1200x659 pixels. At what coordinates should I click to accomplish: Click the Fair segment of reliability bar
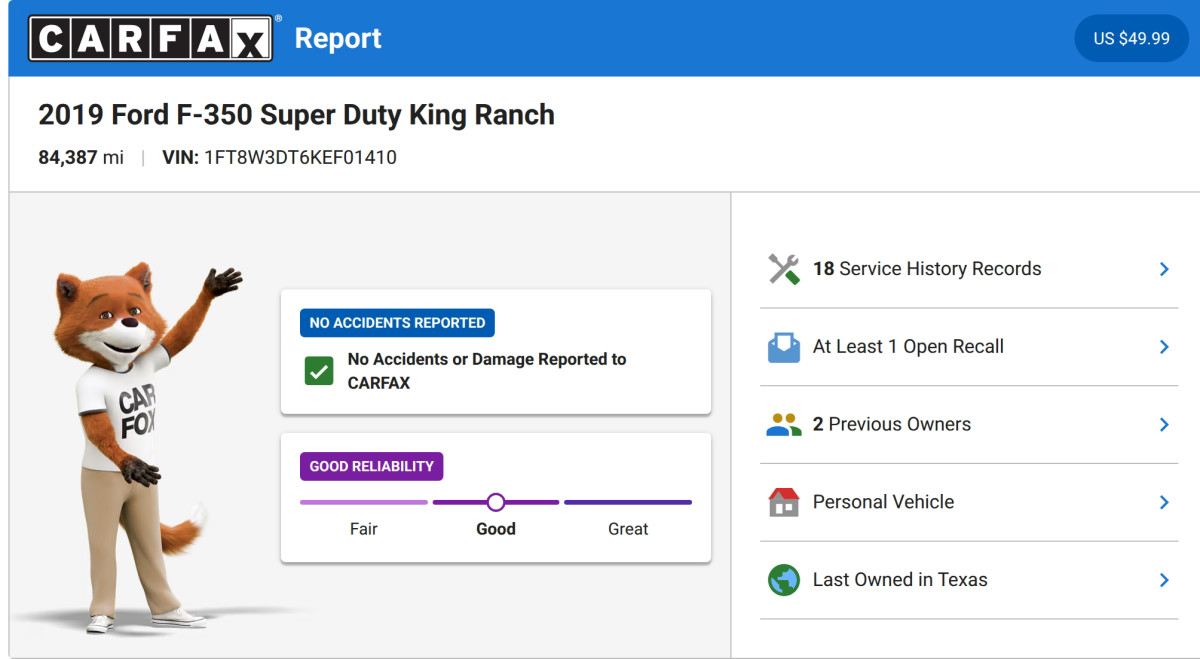pyautogui.click(x=364, y=502)
